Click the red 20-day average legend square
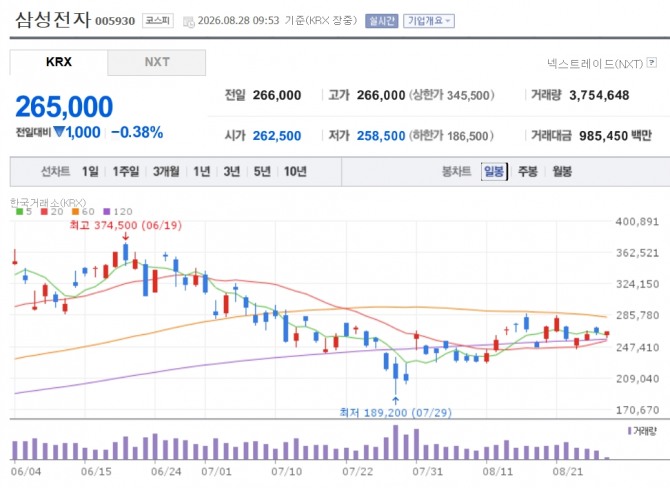 pyautogui.click(x=44, y=212)
